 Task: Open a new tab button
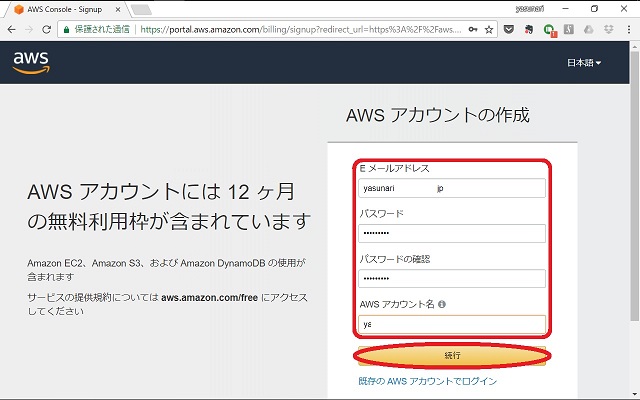click(x=142, y=10)
